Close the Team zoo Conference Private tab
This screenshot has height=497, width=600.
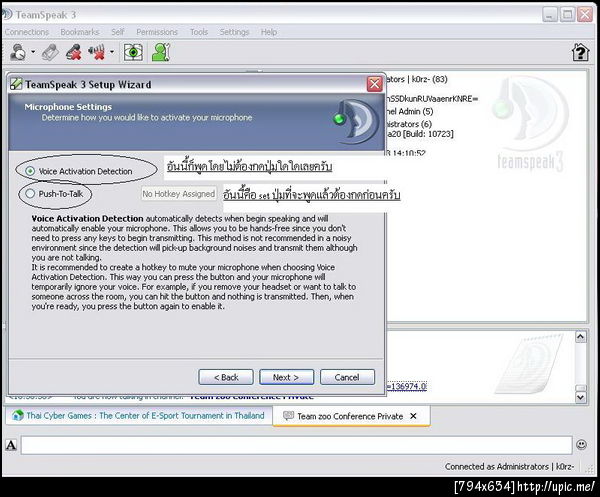[413, 416]
